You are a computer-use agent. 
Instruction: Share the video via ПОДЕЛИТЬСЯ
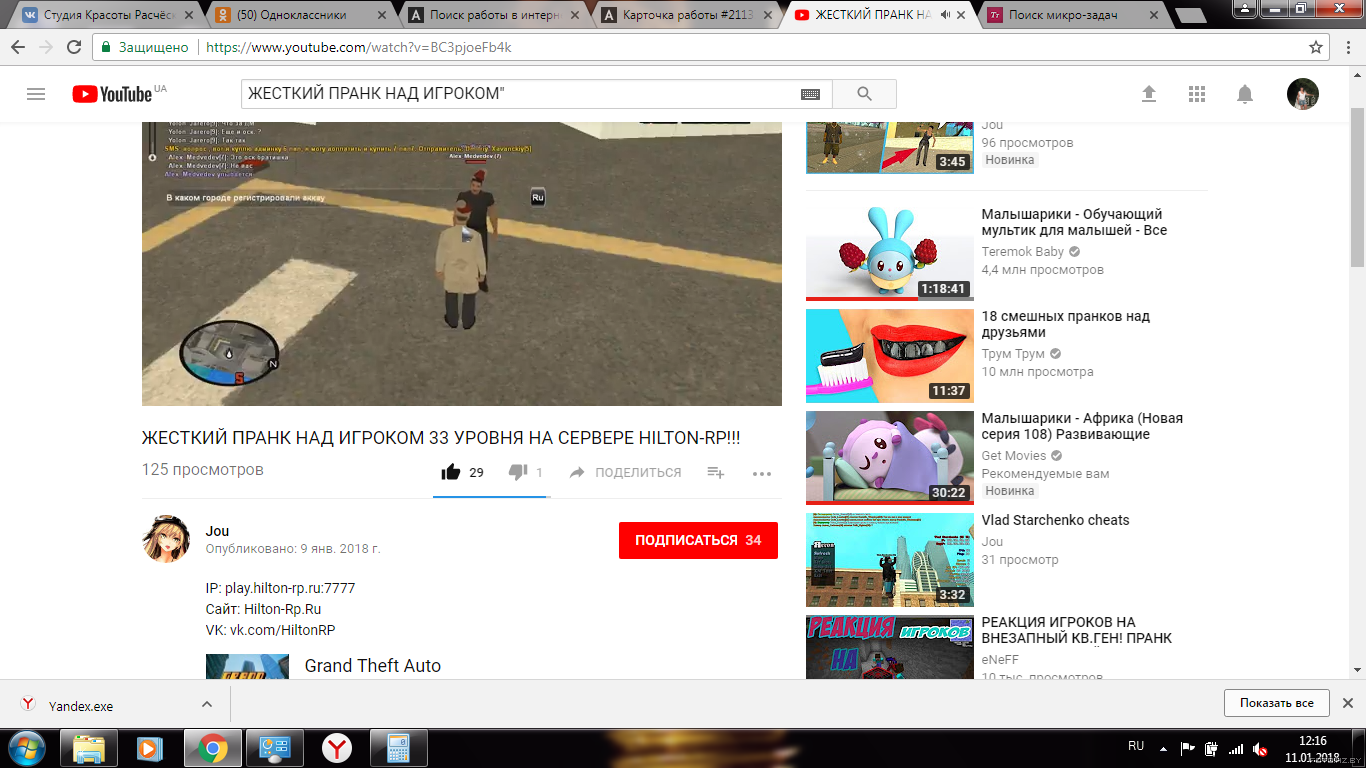point(625,473)
